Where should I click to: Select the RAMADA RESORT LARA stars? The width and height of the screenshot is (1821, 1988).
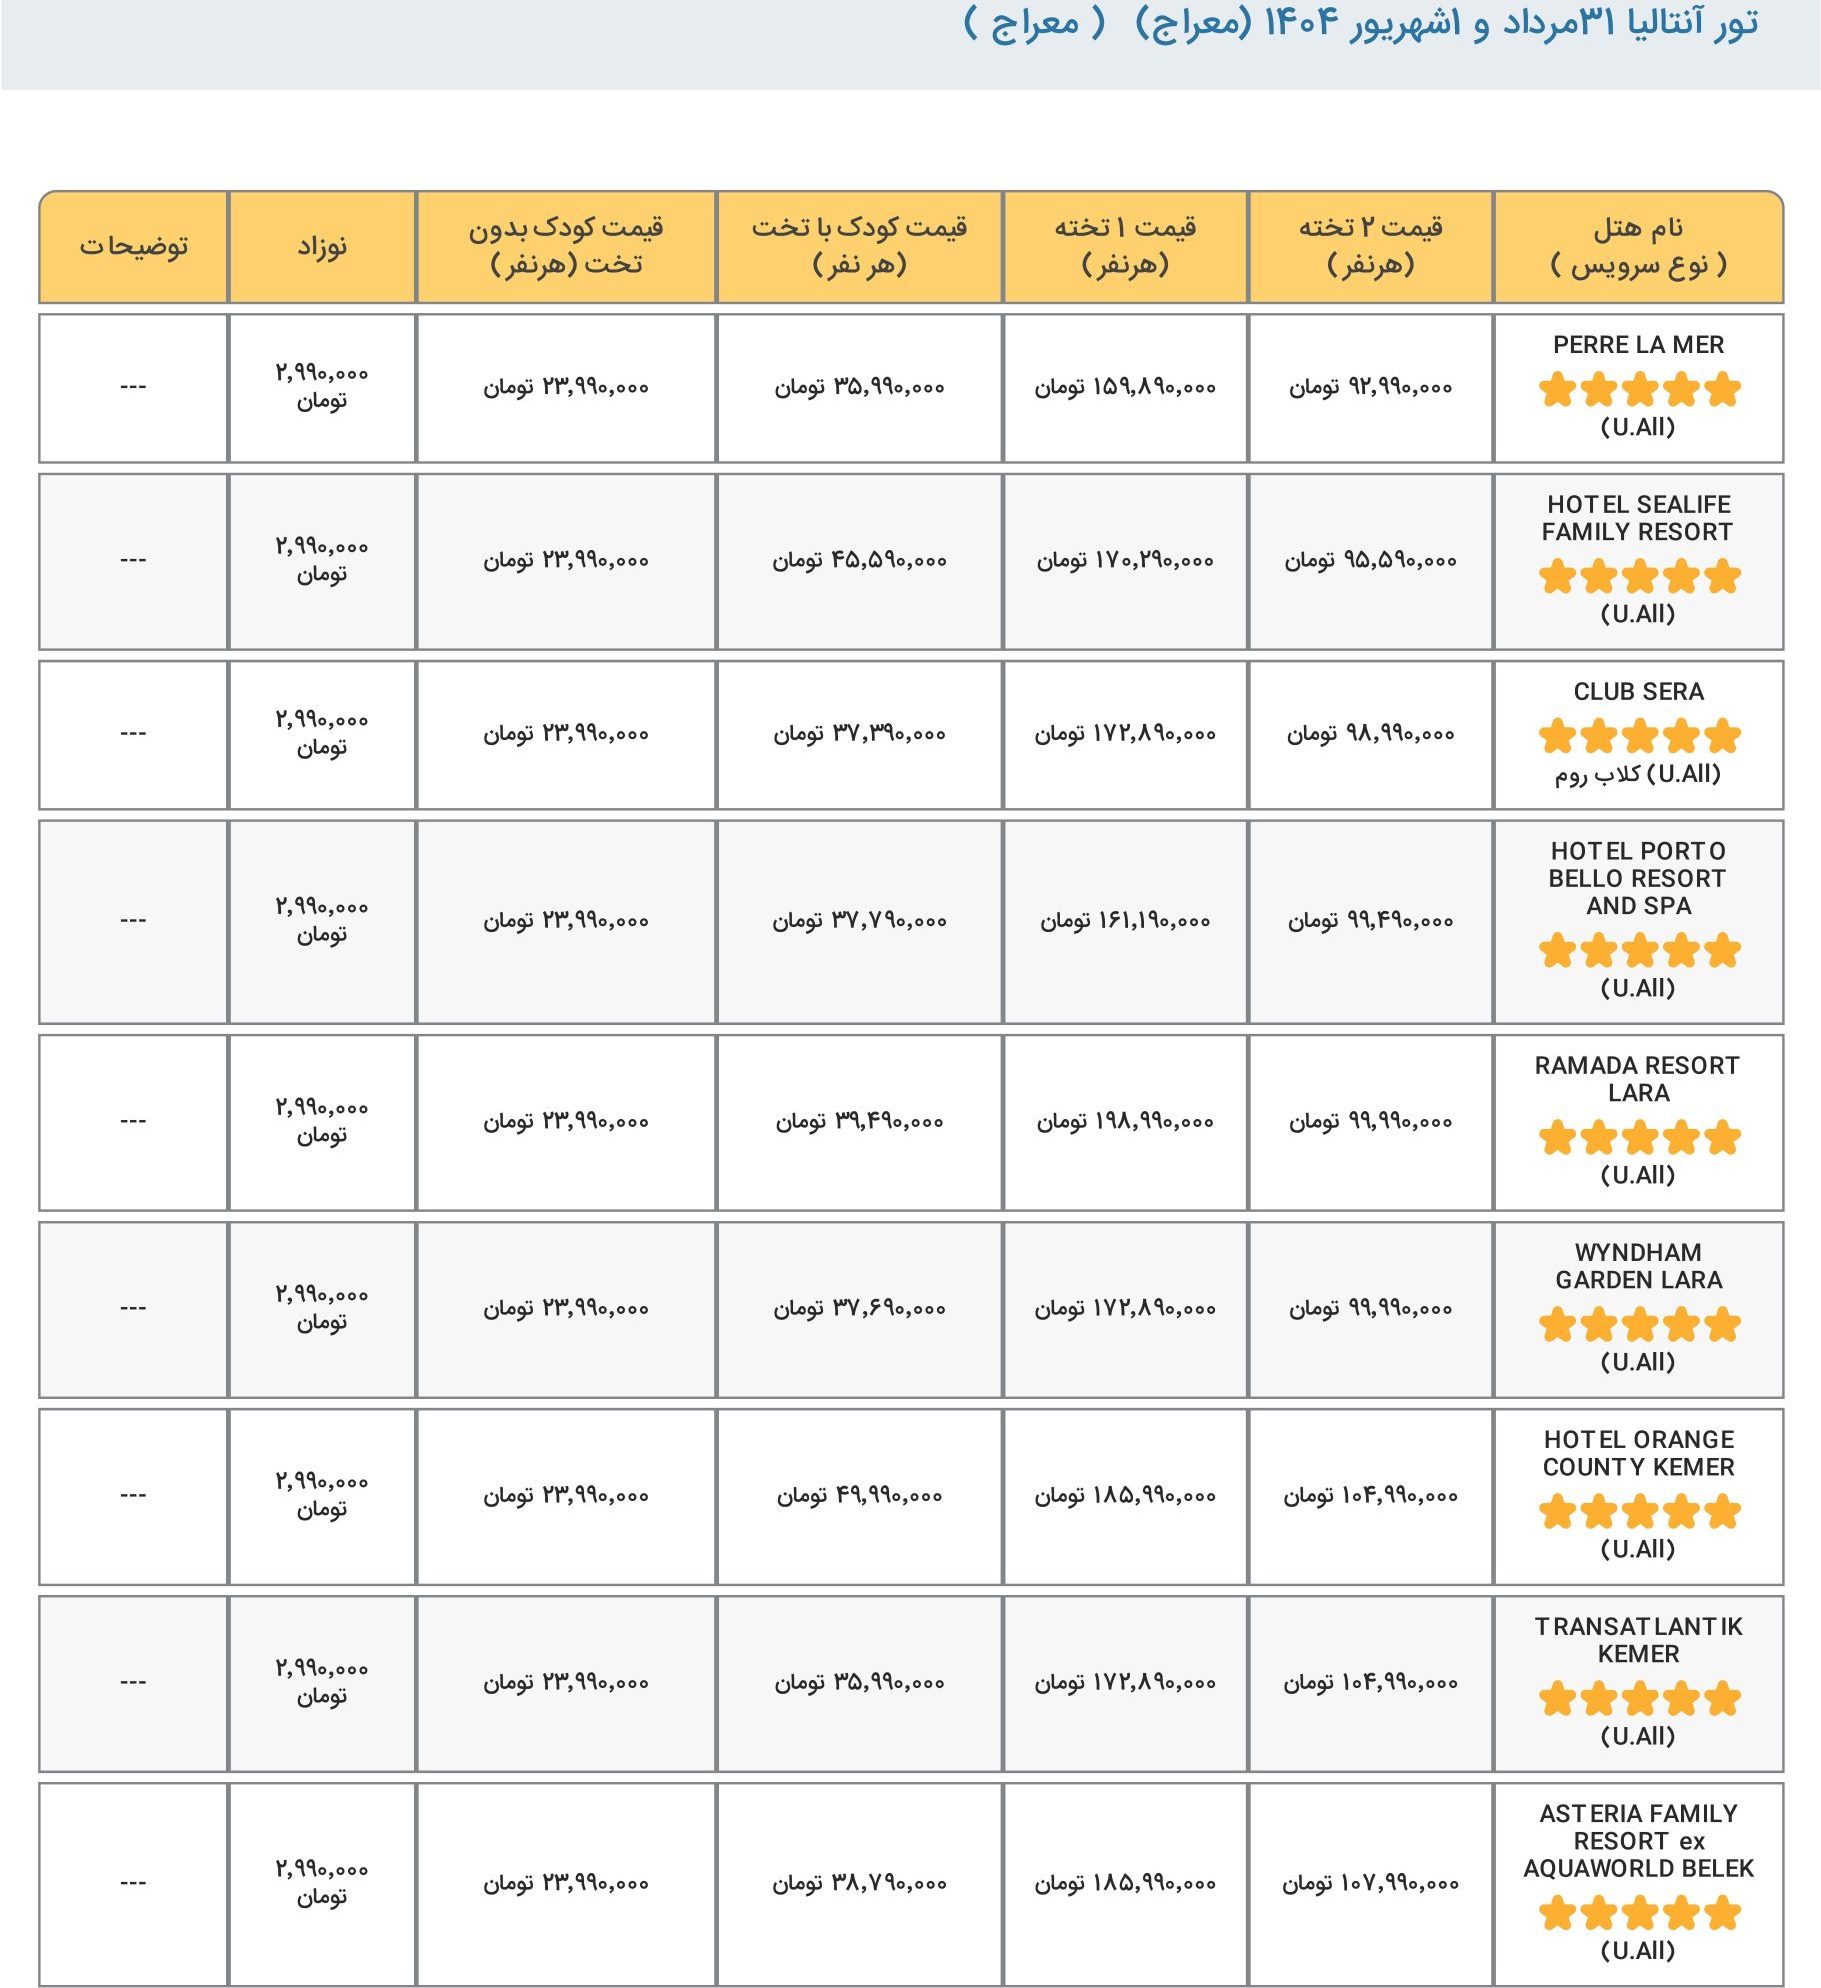click(x=1639, y=1137)
